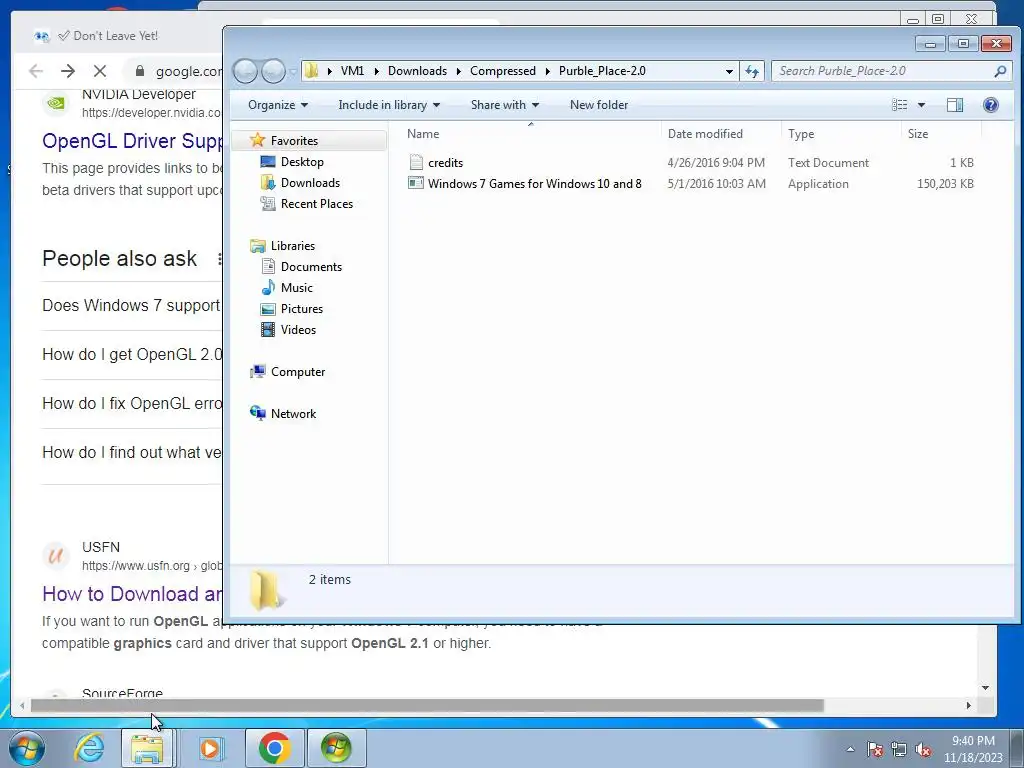Open Explorer help question mark icon

coord(991,104)
